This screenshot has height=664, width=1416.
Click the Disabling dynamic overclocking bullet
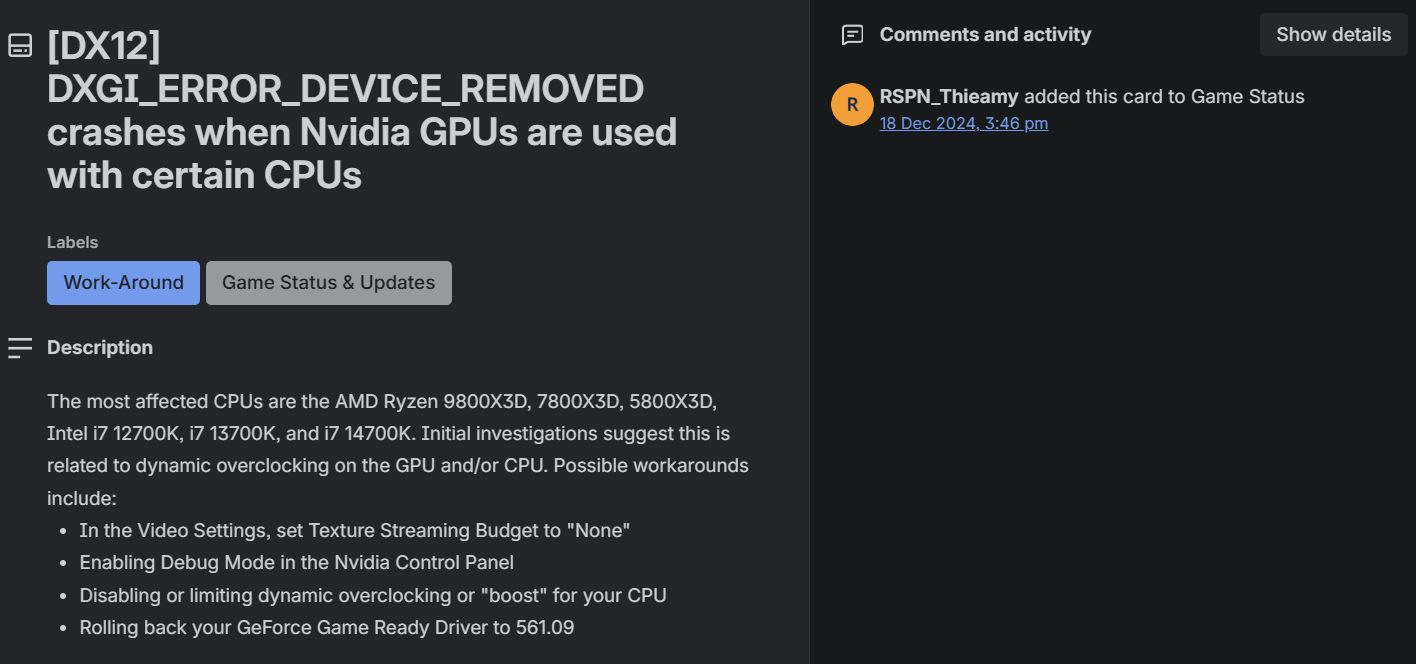point(373,595)
